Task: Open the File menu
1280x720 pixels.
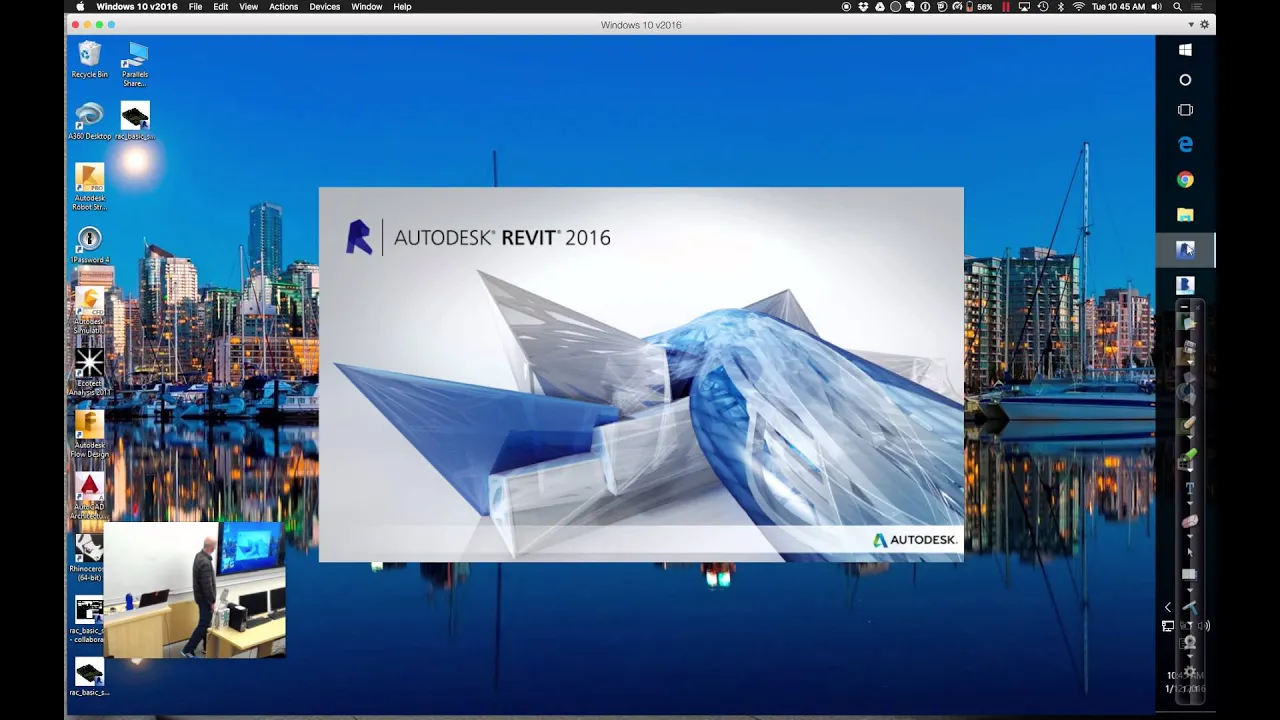Action: [195, 6]
